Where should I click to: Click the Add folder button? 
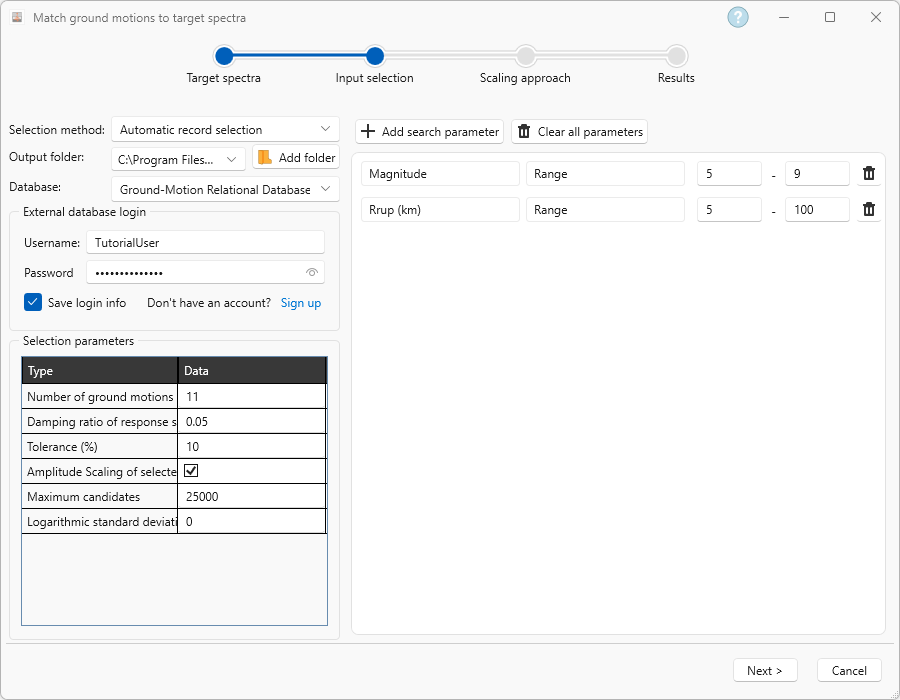point(296,157)
